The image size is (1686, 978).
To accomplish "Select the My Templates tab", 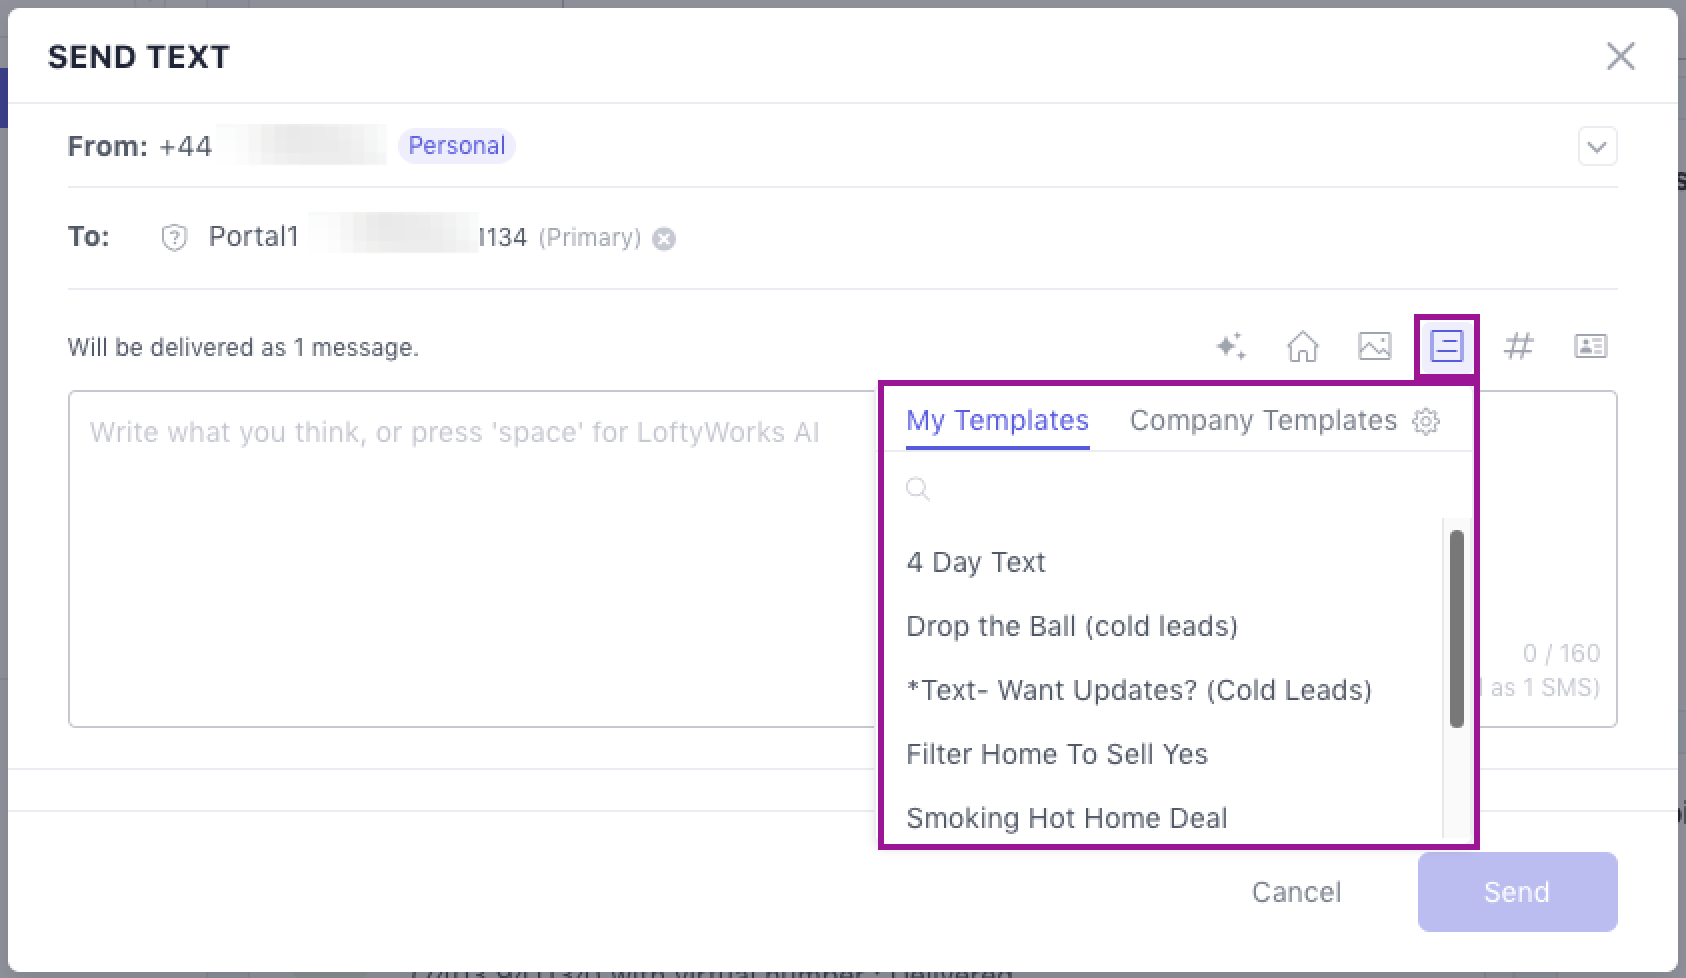I will click(x=997, y=420).
